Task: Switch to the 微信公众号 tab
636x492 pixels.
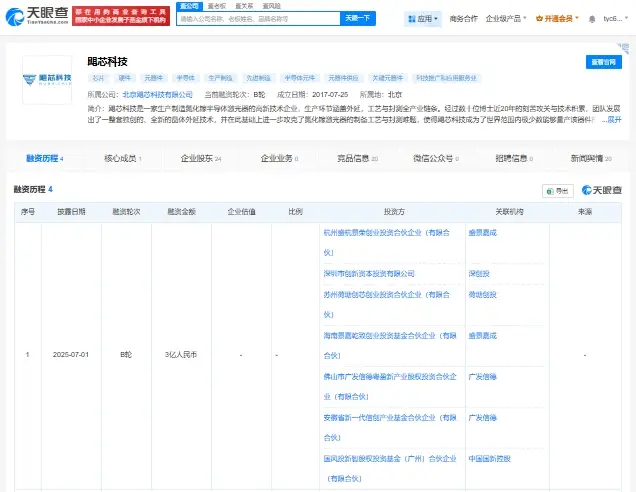Action: pyautogui.click(x=436, y=158)
